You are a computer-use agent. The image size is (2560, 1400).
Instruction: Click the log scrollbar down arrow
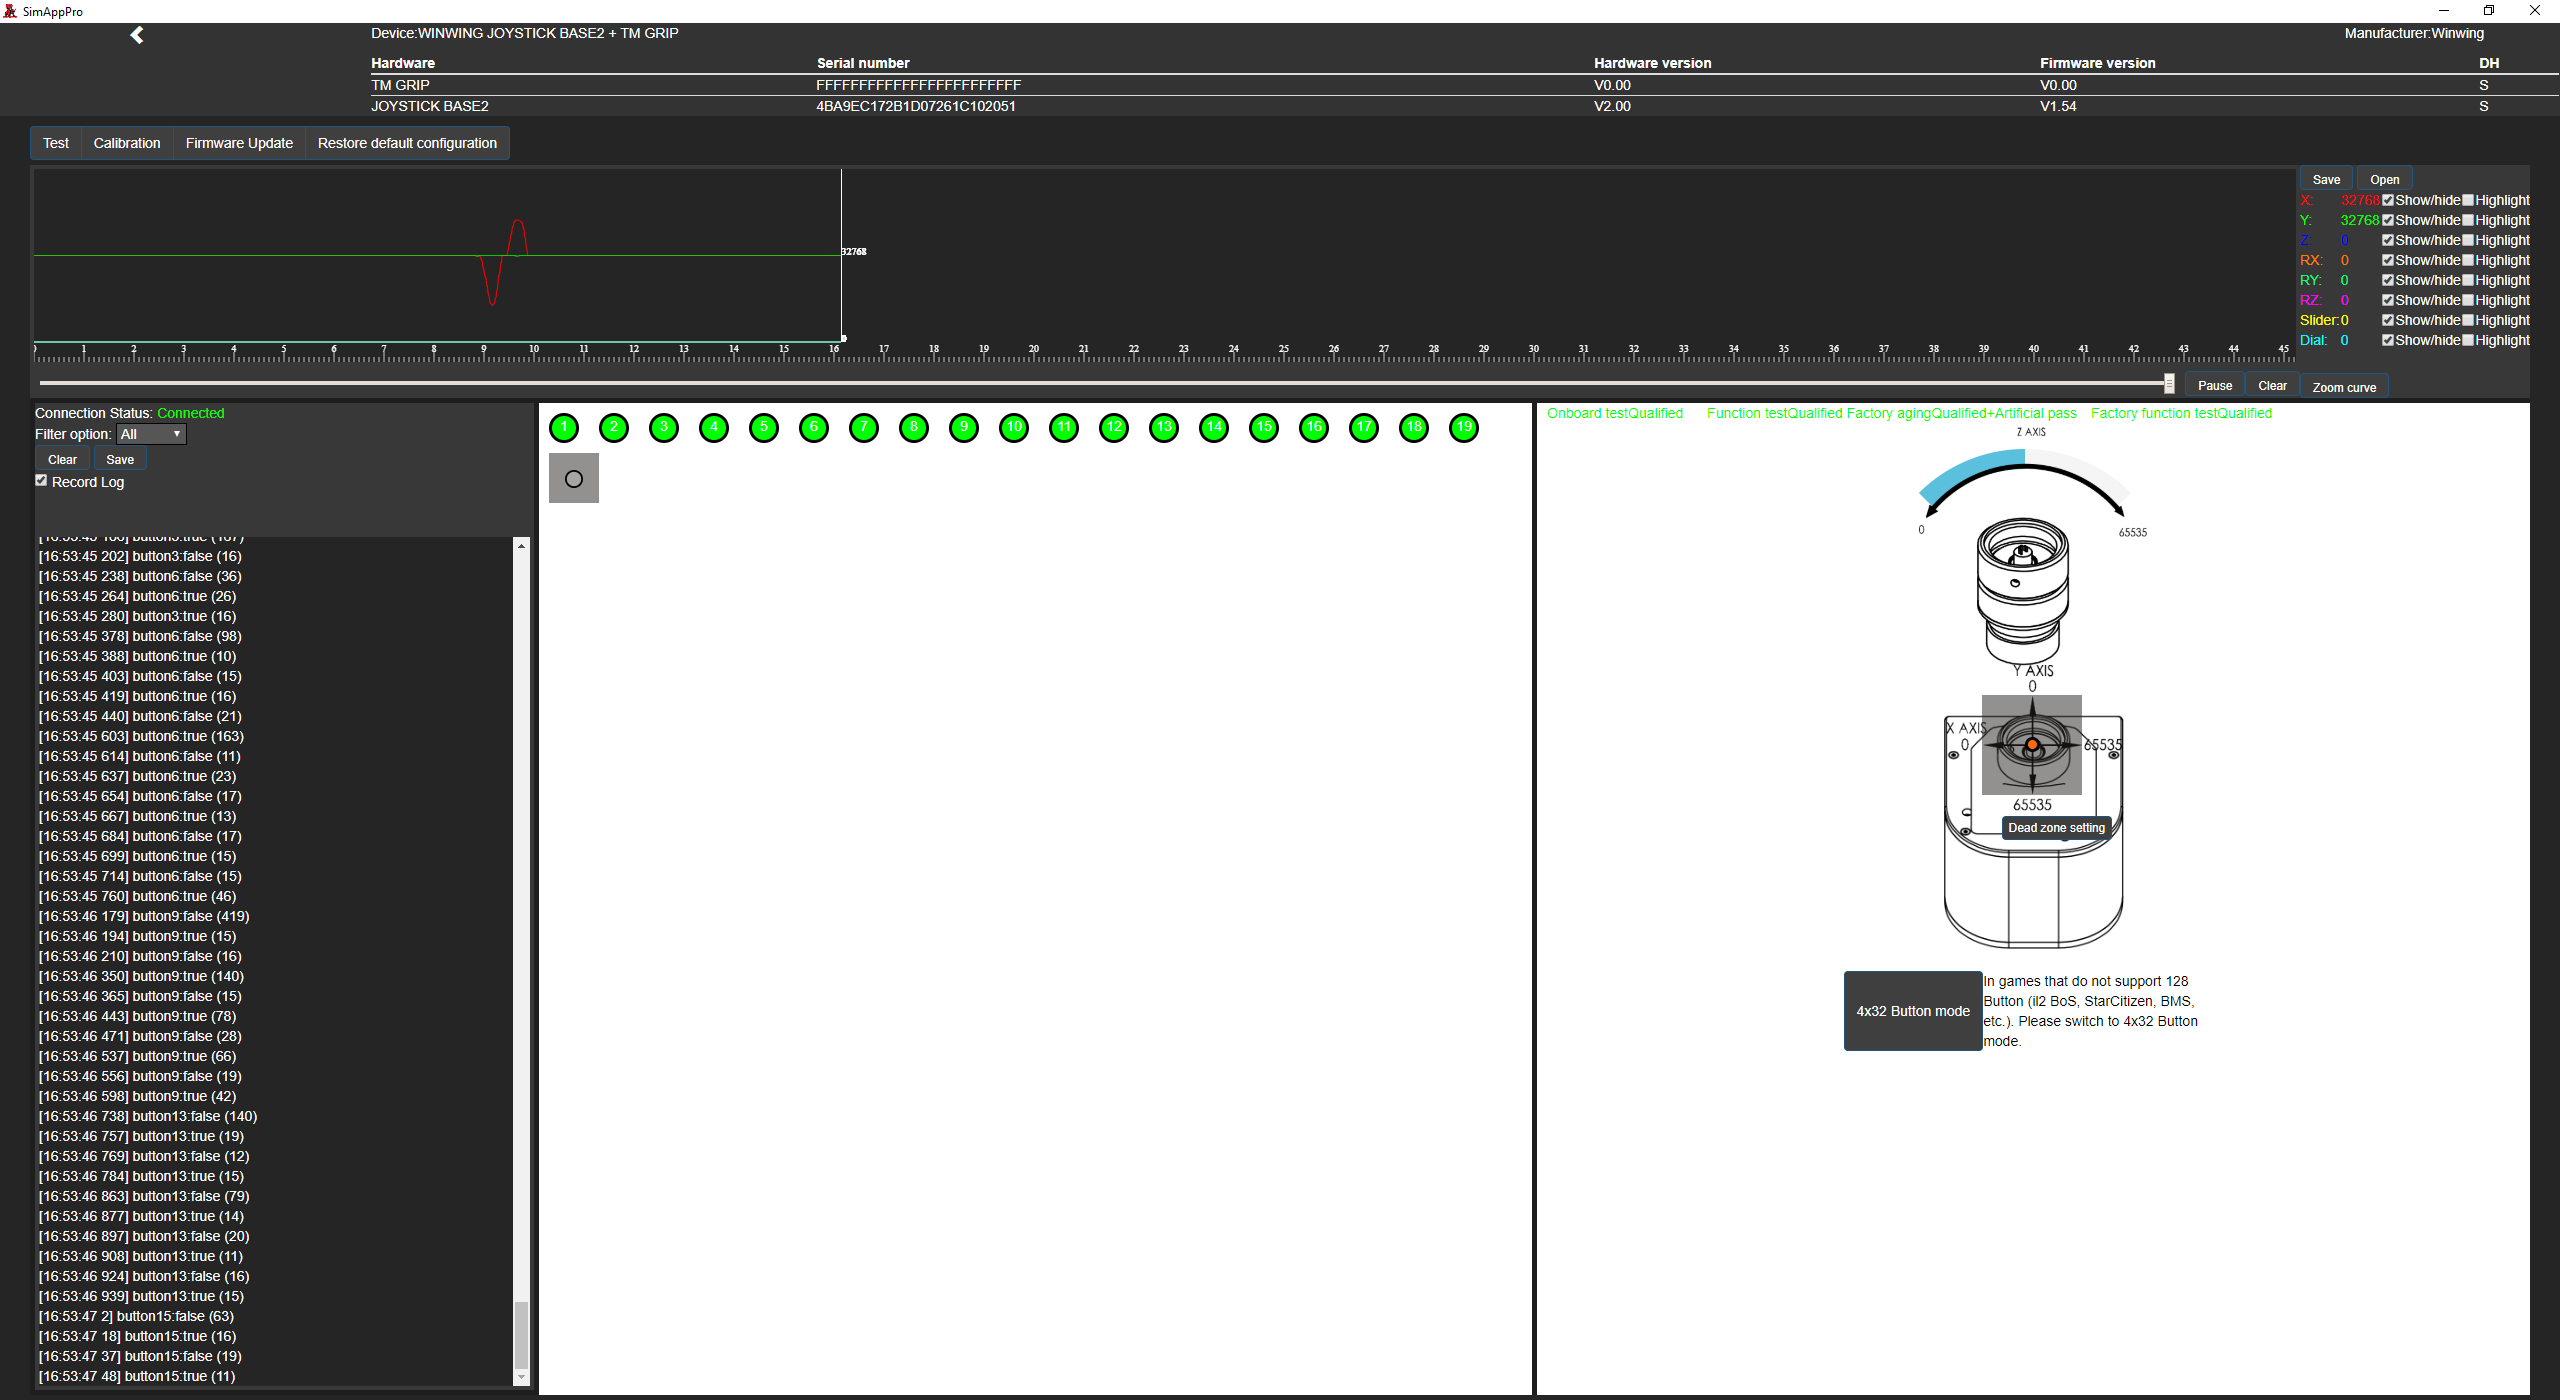(x=521, y=1378)
